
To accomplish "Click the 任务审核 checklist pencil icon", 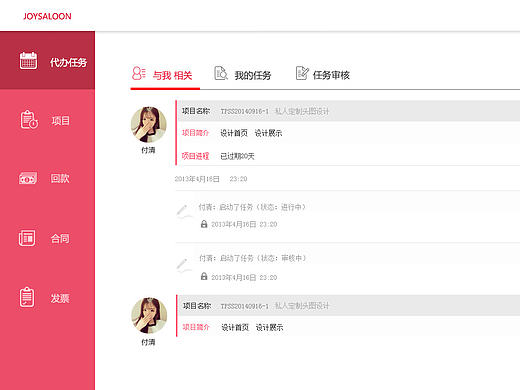I will 302,73.
